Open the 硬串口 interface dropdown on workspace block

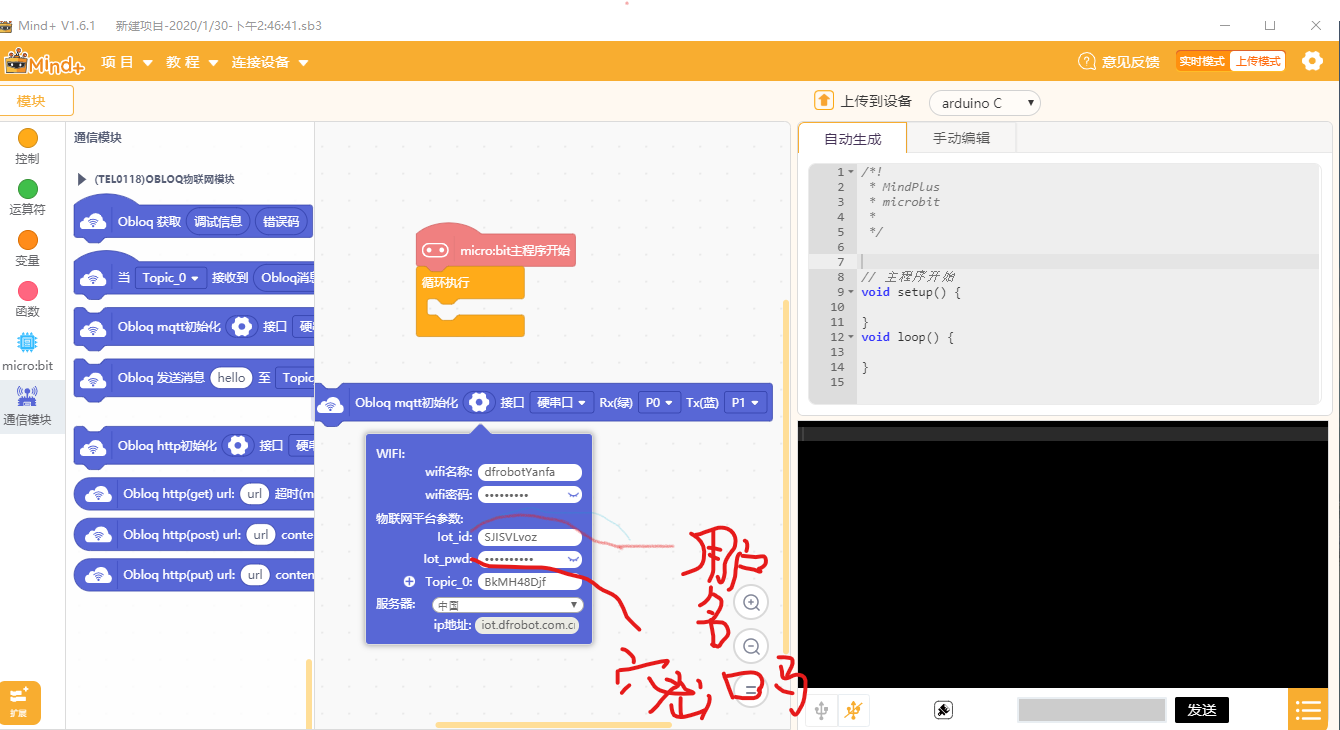pos(562,402)
